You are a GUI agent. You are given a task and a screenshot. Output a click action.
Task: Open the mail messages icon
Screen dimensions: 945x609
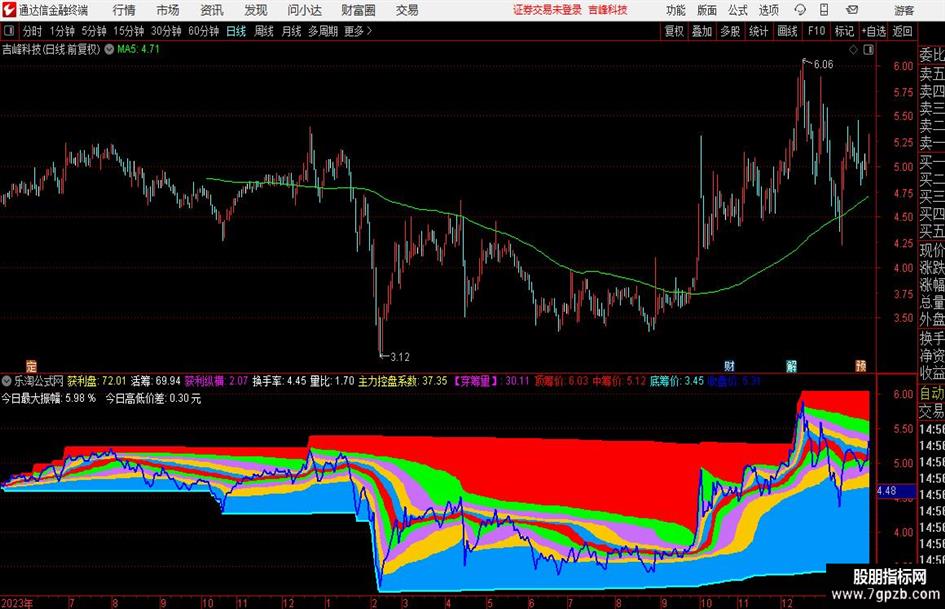click(852, 10)
